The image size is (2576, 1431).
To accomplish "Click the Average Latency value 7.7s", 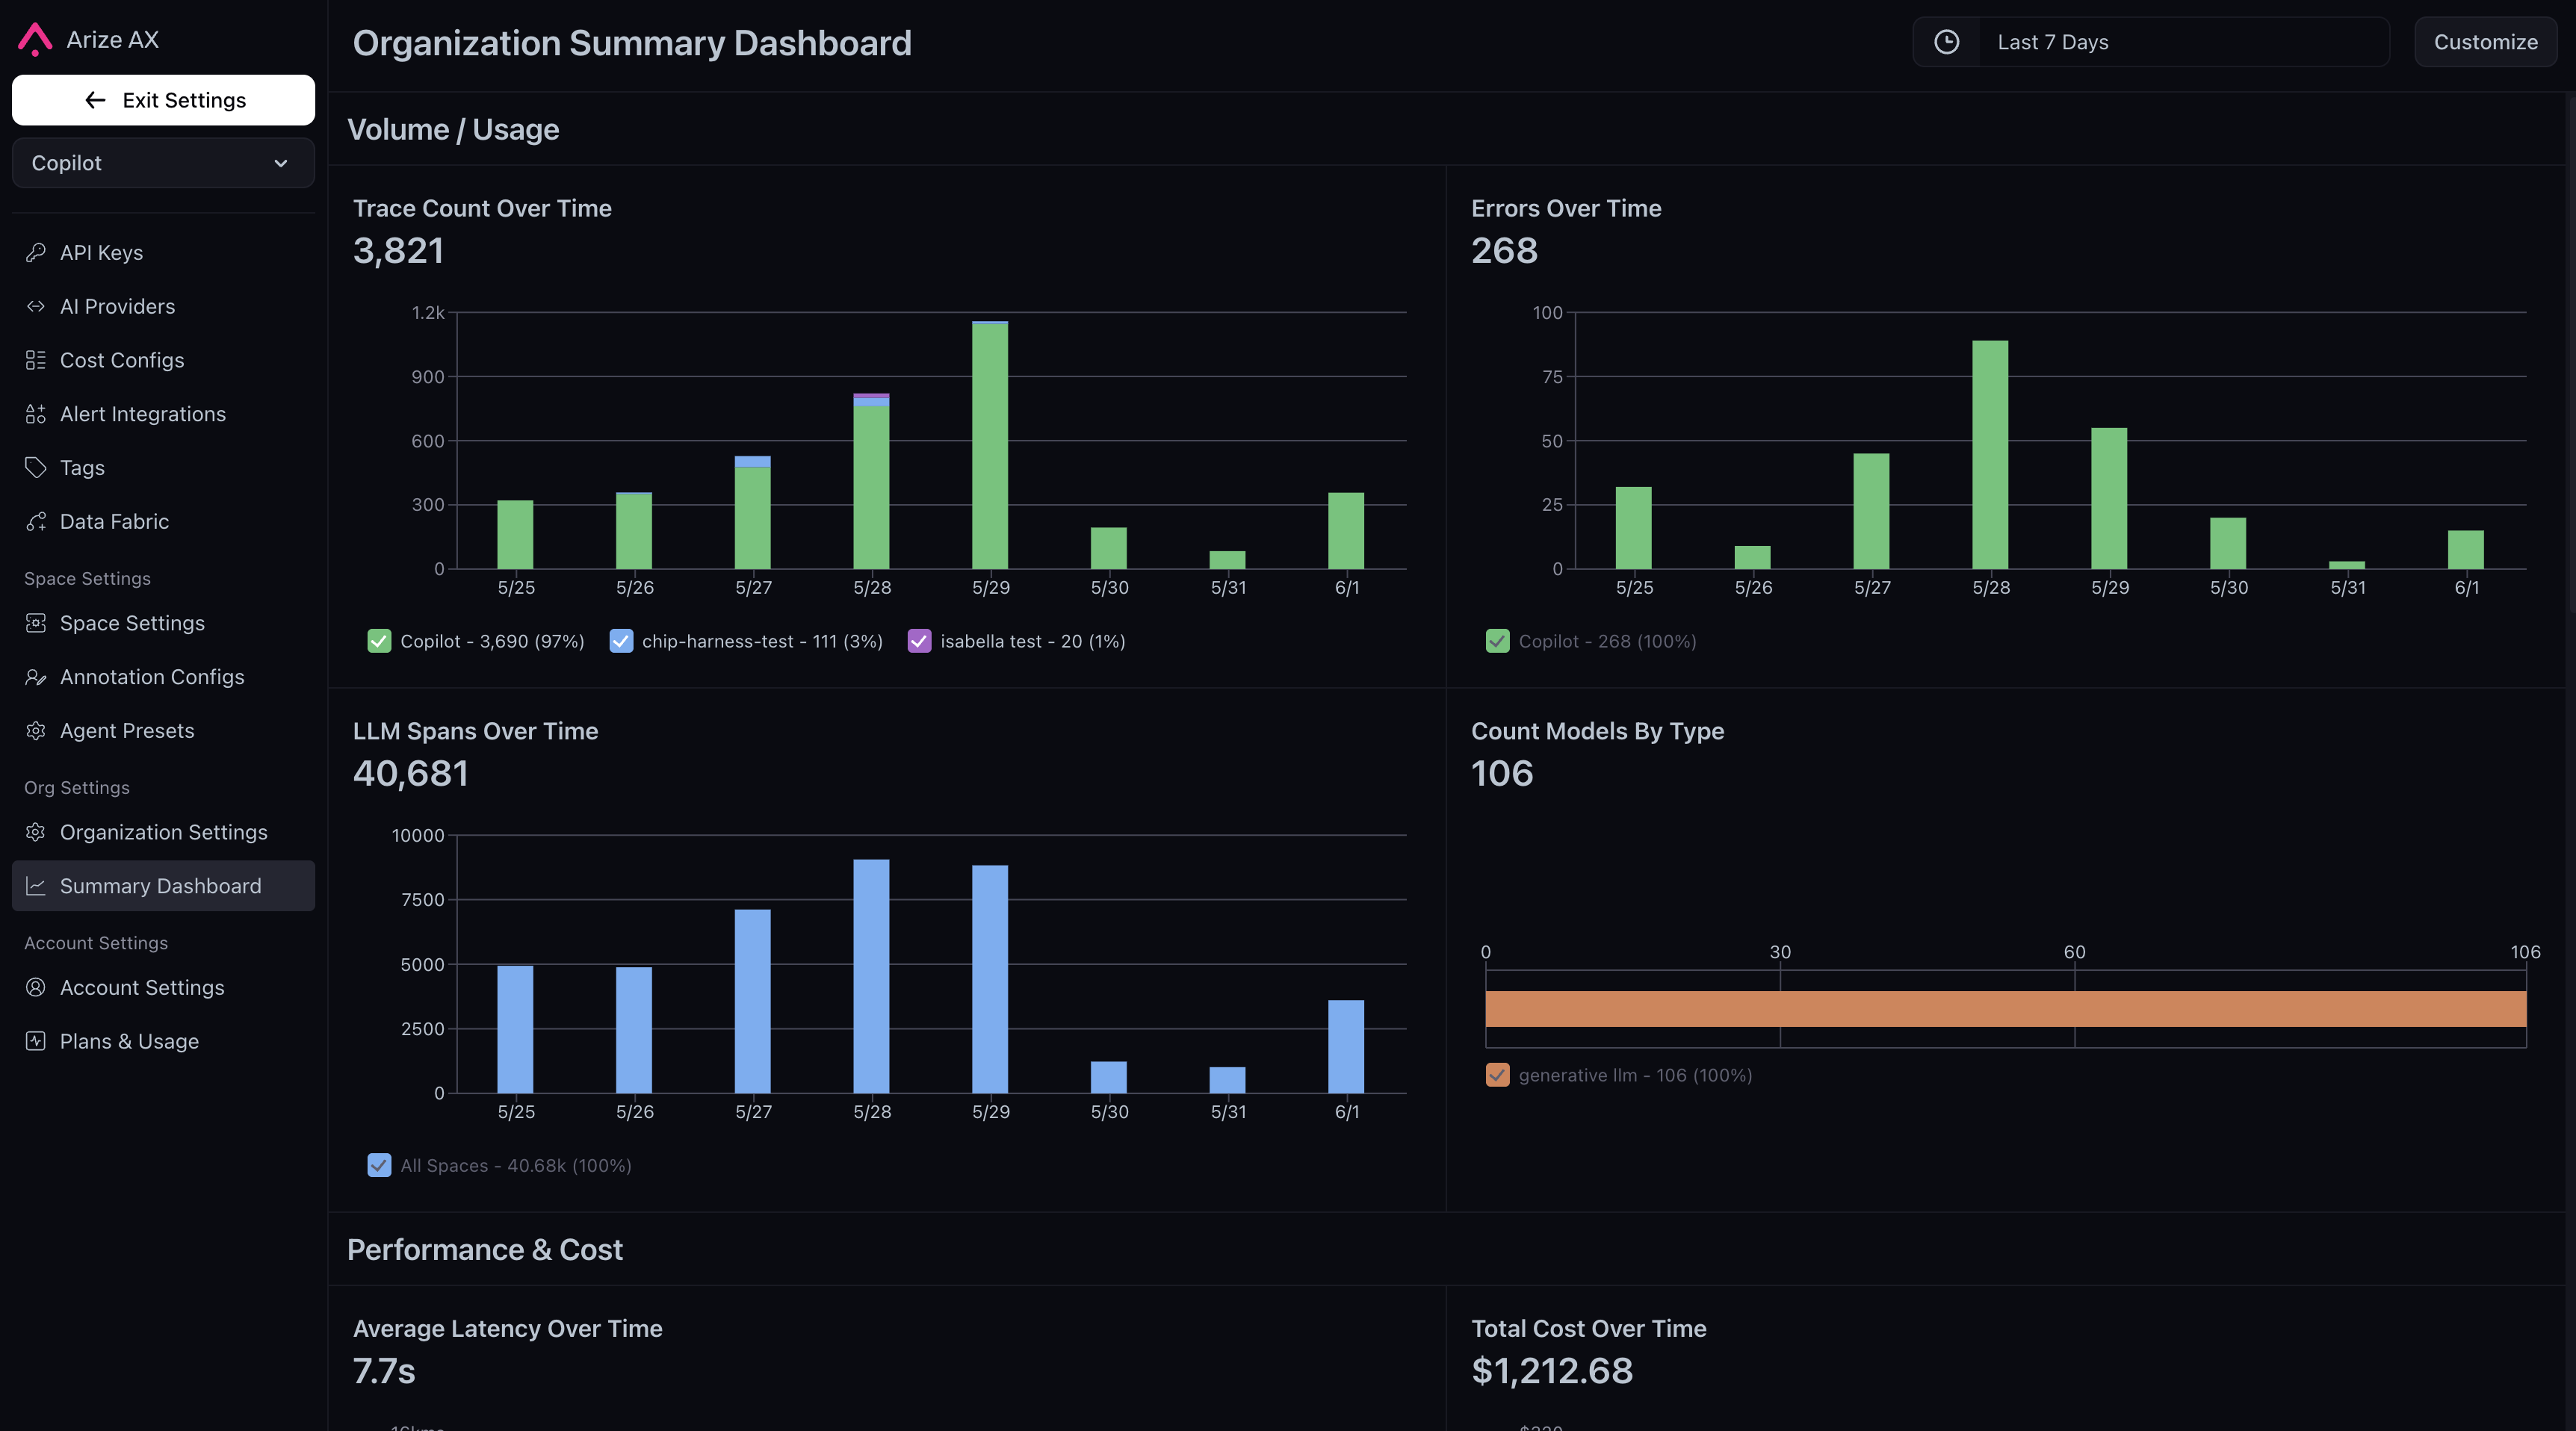I will click(x=384, y=1370).
